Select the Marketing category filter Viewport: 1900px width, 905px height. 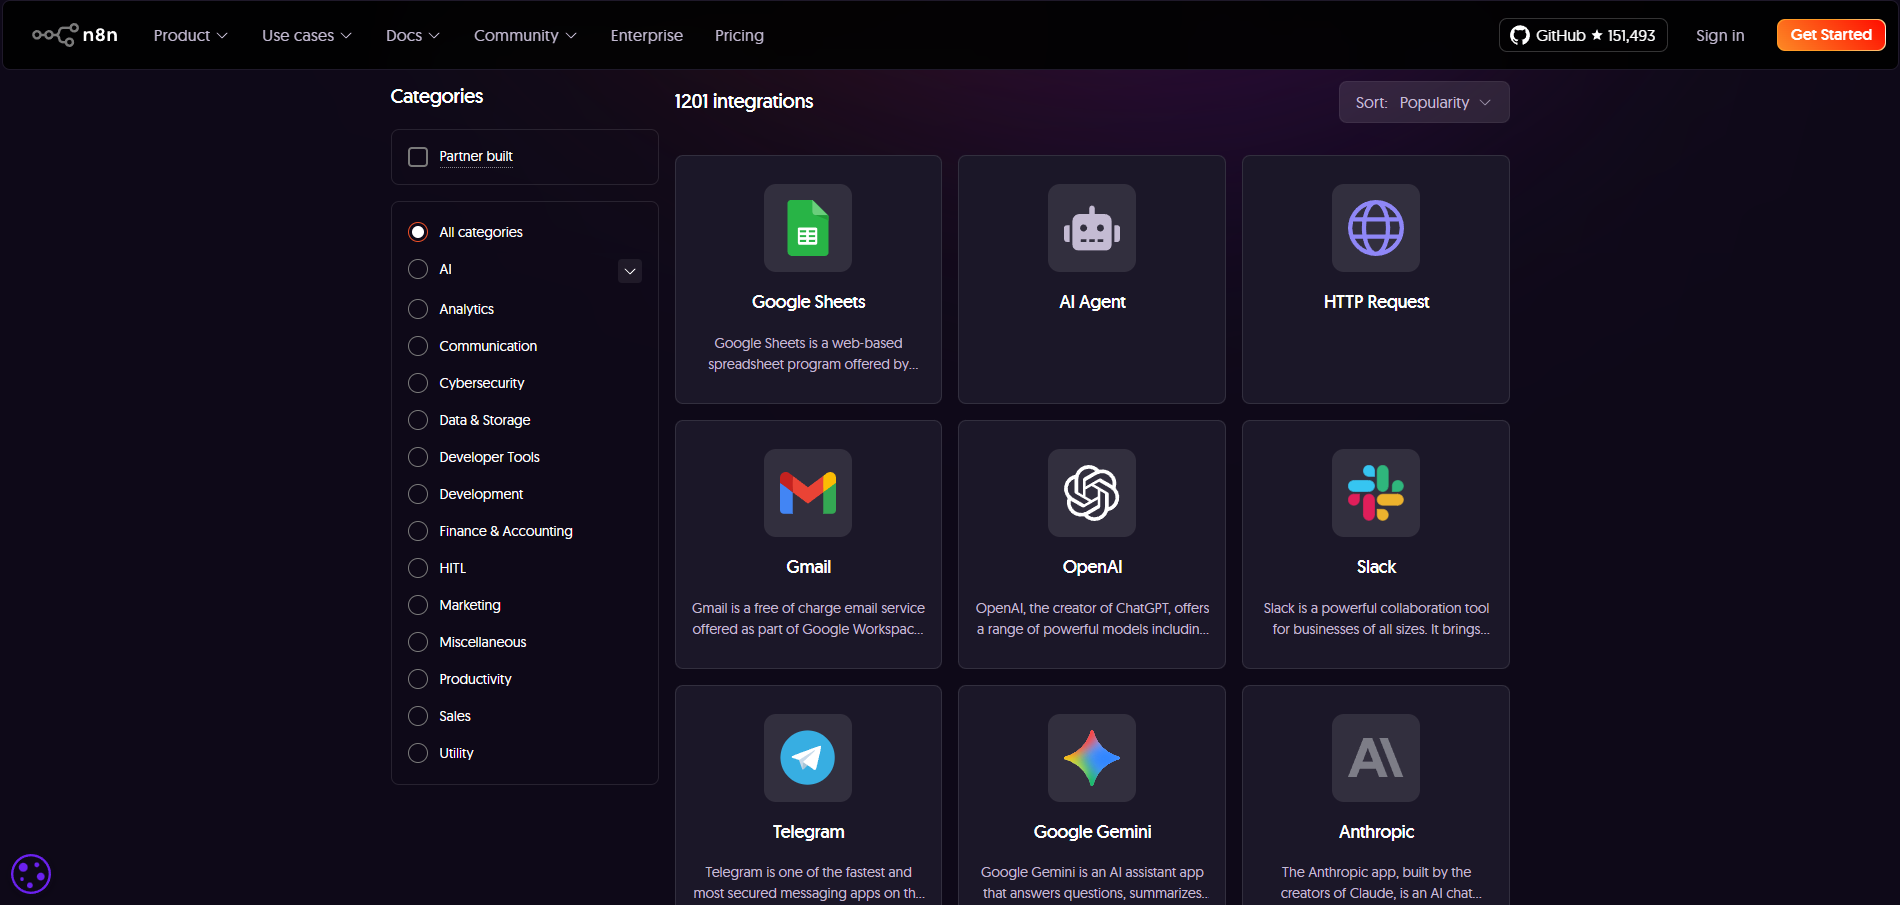click(x=418, y=605)
